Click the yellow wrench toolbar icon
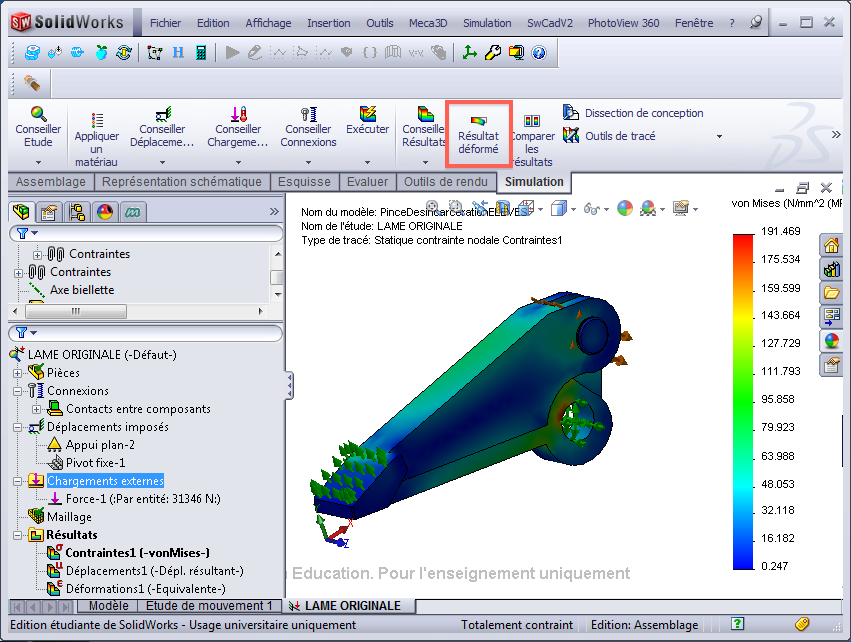 click(x=493, y=53)
